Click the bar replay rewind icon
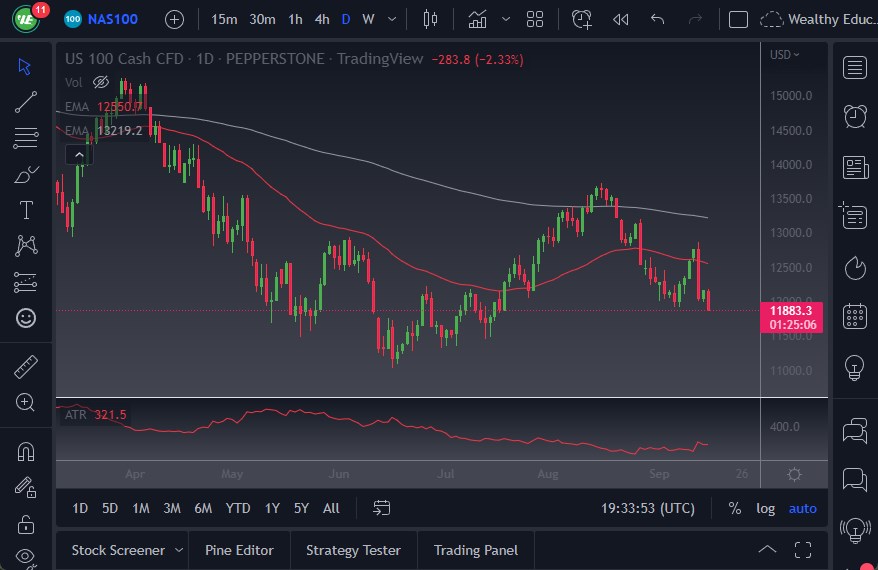 click(620, 19)
